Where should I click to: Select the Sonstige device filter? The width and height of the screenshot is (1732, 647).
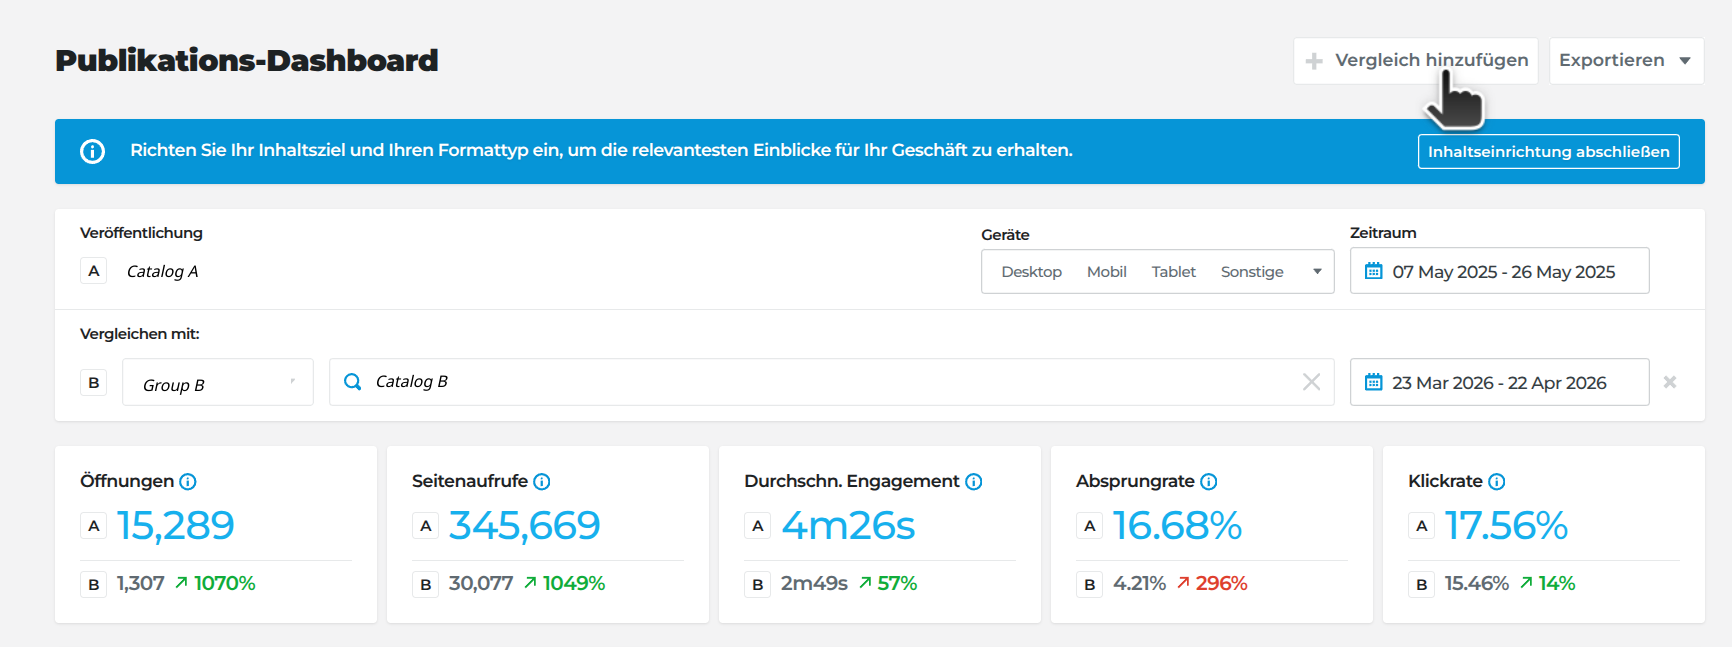click(1252, 272)
